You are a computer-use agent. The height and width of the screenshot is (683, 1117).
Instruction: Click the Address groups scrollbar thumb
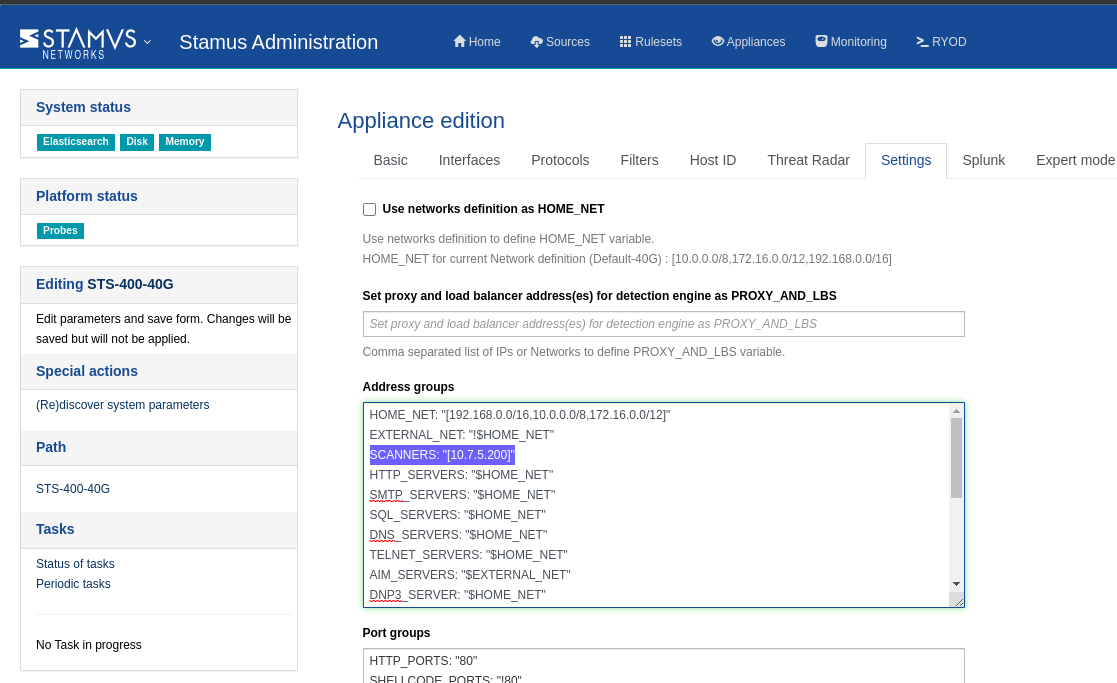click(x=956, y=458)
